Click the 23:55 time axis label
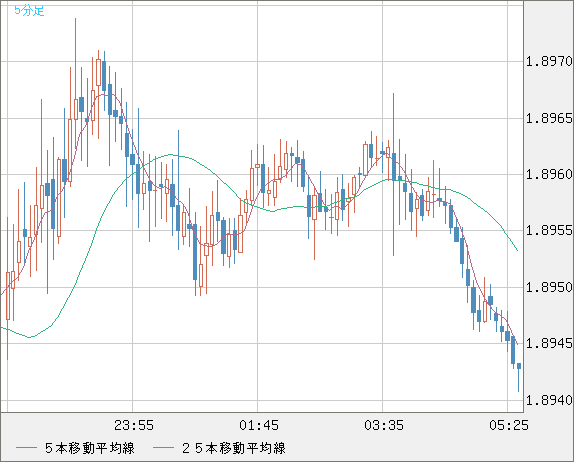574x462 pixels. pyautogui.click(x=134, y=425)
